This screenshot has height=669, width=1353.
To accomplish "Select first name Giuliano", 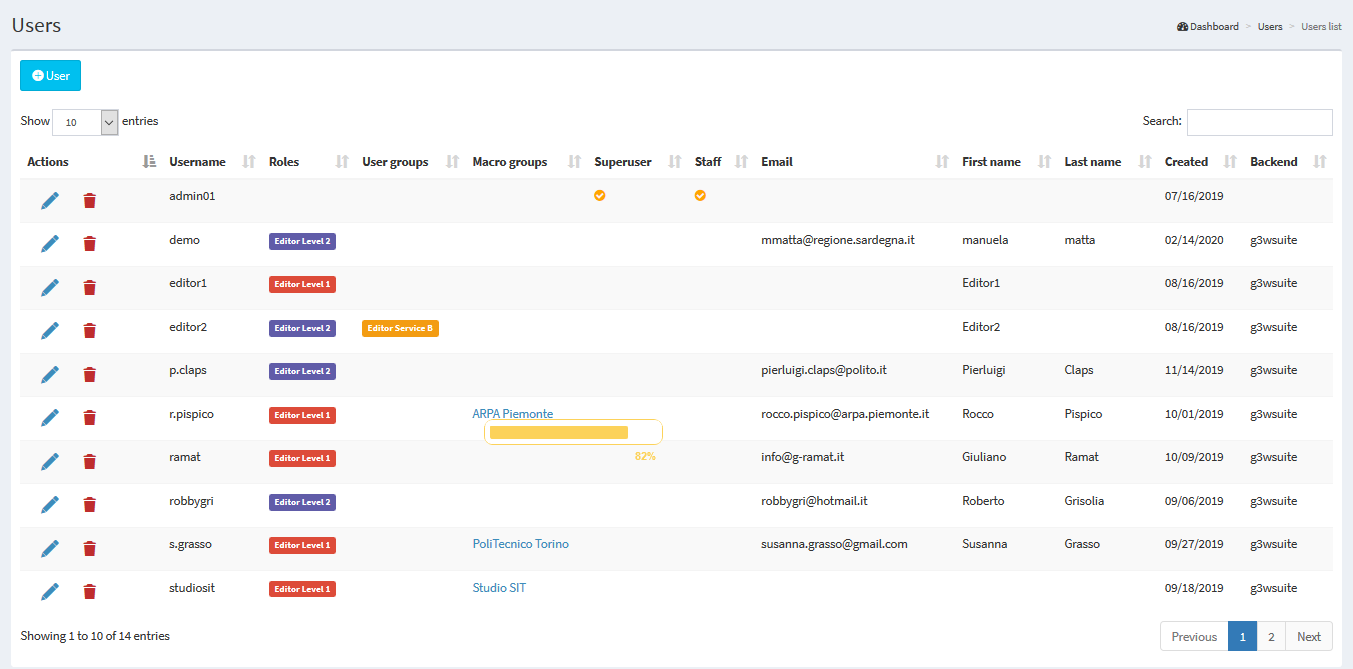I will [984, 457].
